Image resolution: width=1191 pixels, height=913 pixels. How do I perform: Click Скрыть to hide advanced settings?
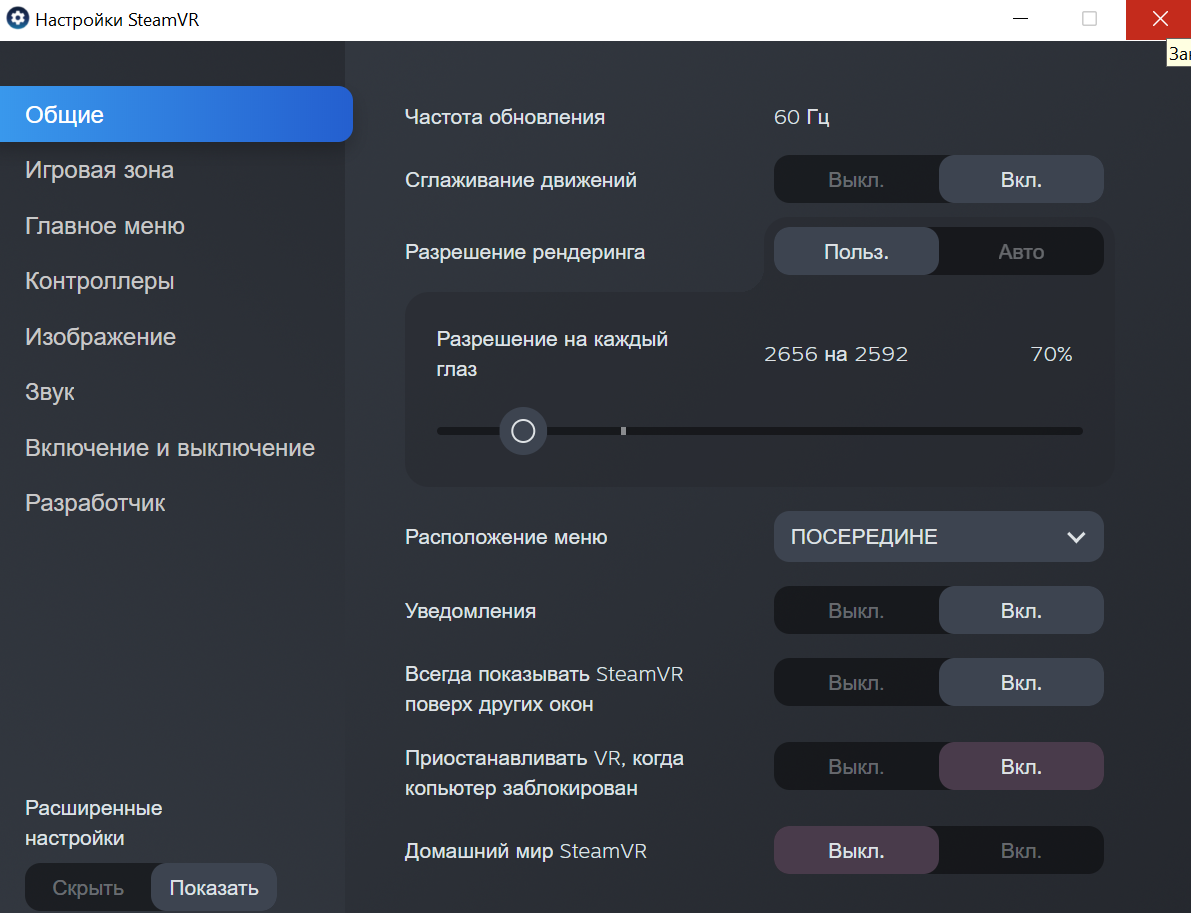[88, 887]
